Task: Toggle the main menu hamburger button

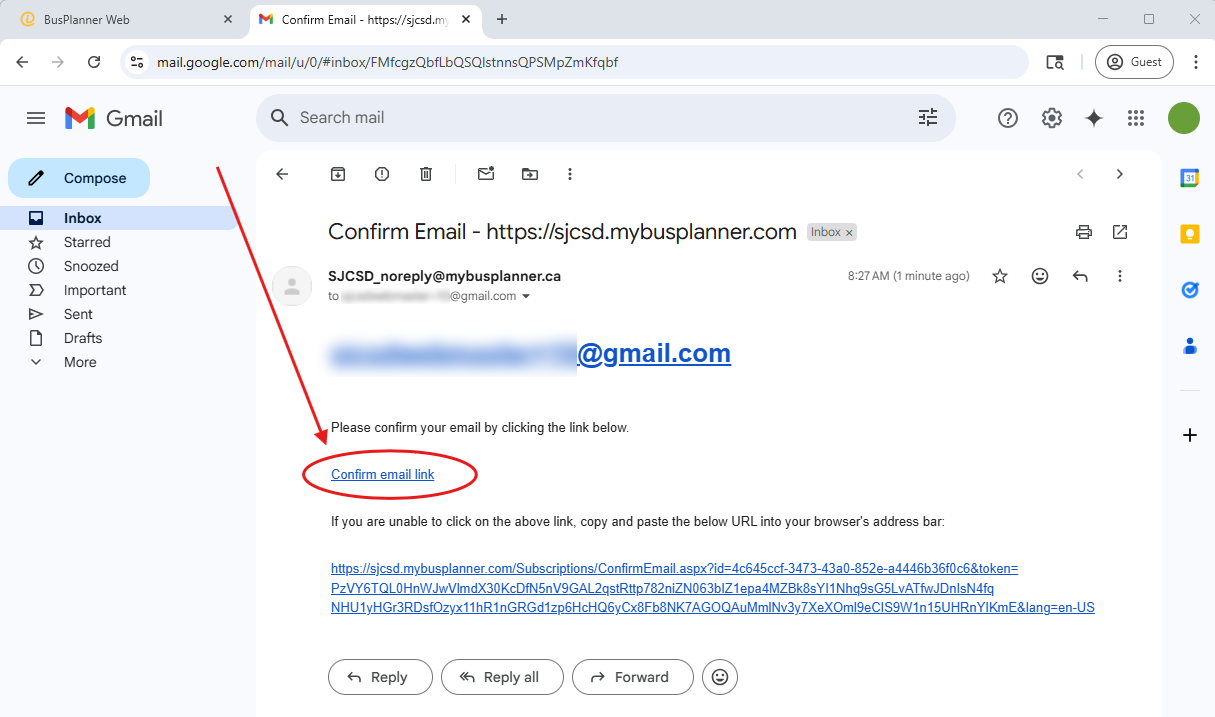Action: click(x=36, y=118)
